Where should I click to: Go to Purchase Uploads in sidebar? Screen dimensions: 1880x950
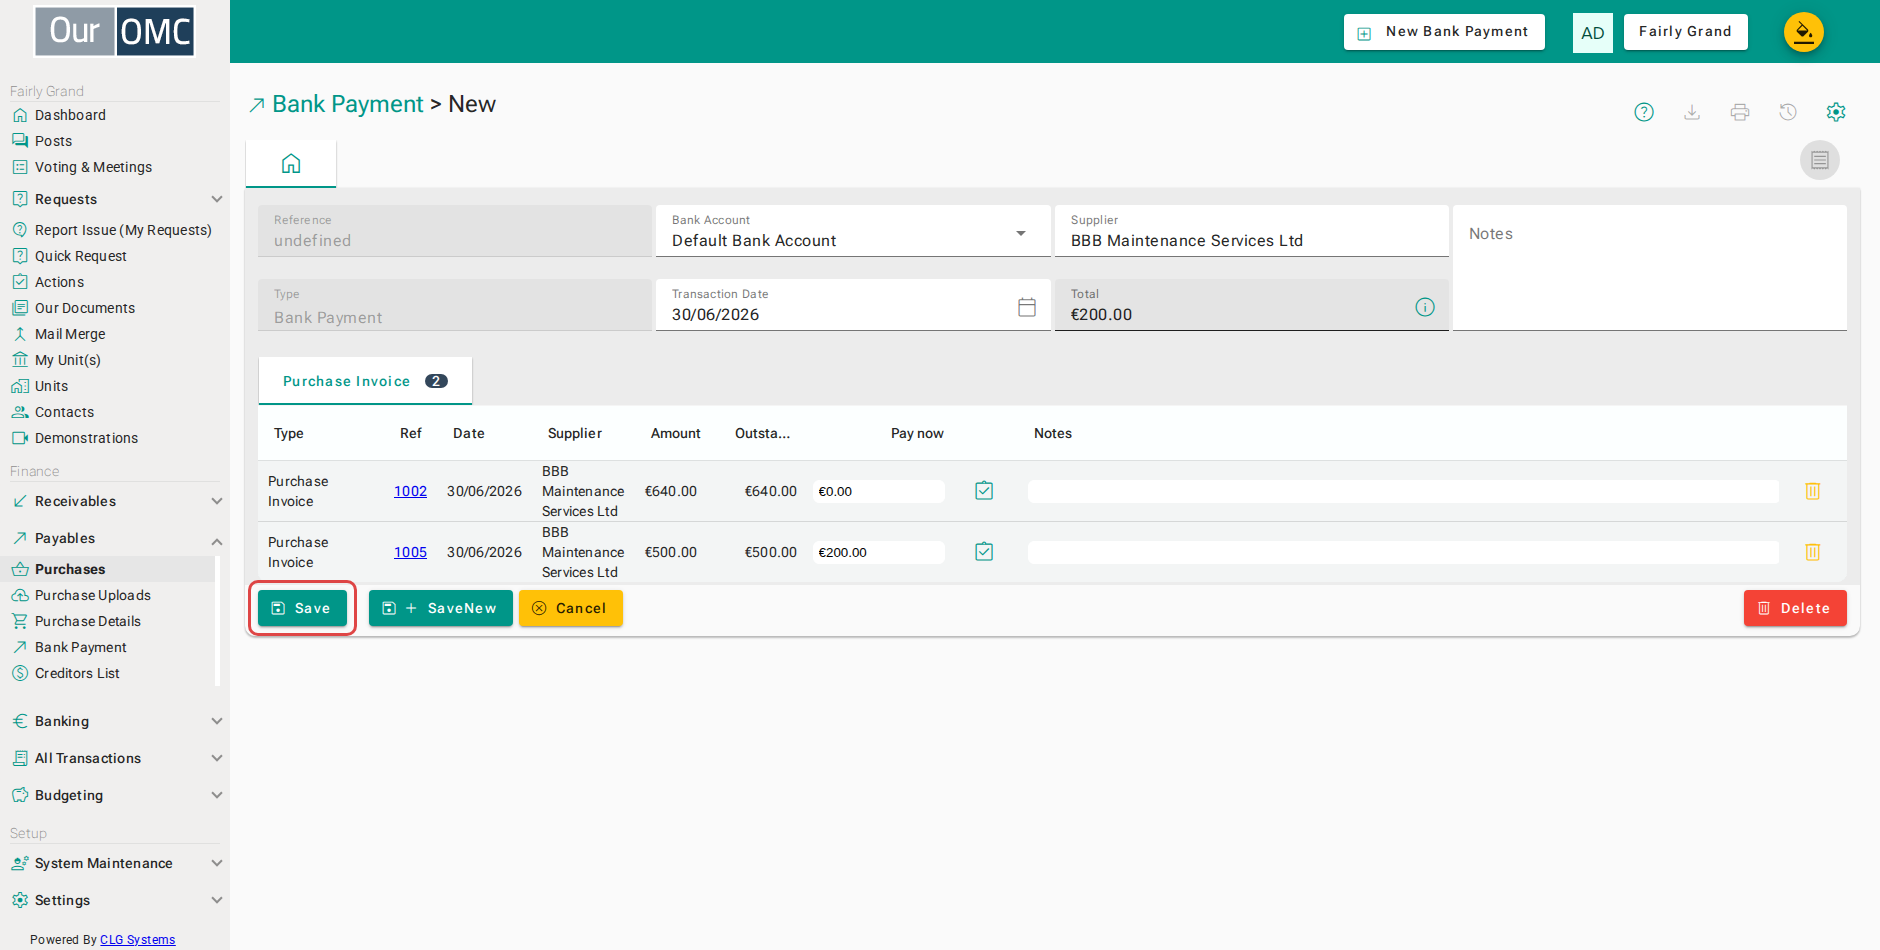pyautogui.click(x=93, y=595)
